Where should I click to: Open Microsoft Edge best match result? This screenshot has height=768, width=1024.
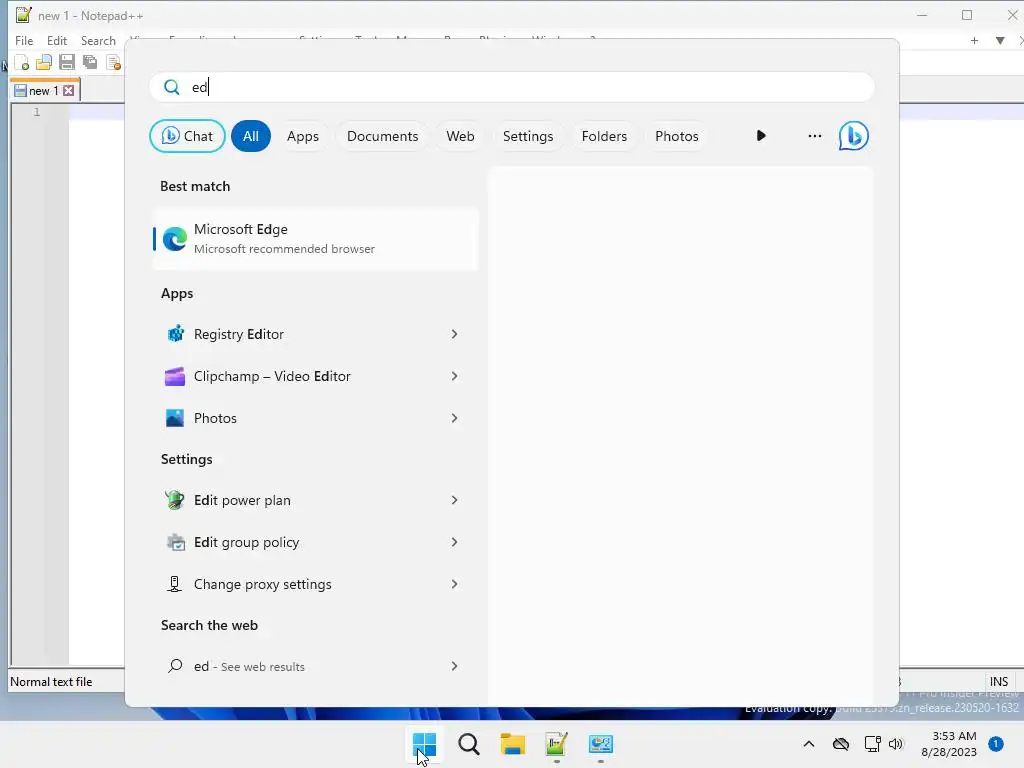pyautogui.click(x=315, y=239)
